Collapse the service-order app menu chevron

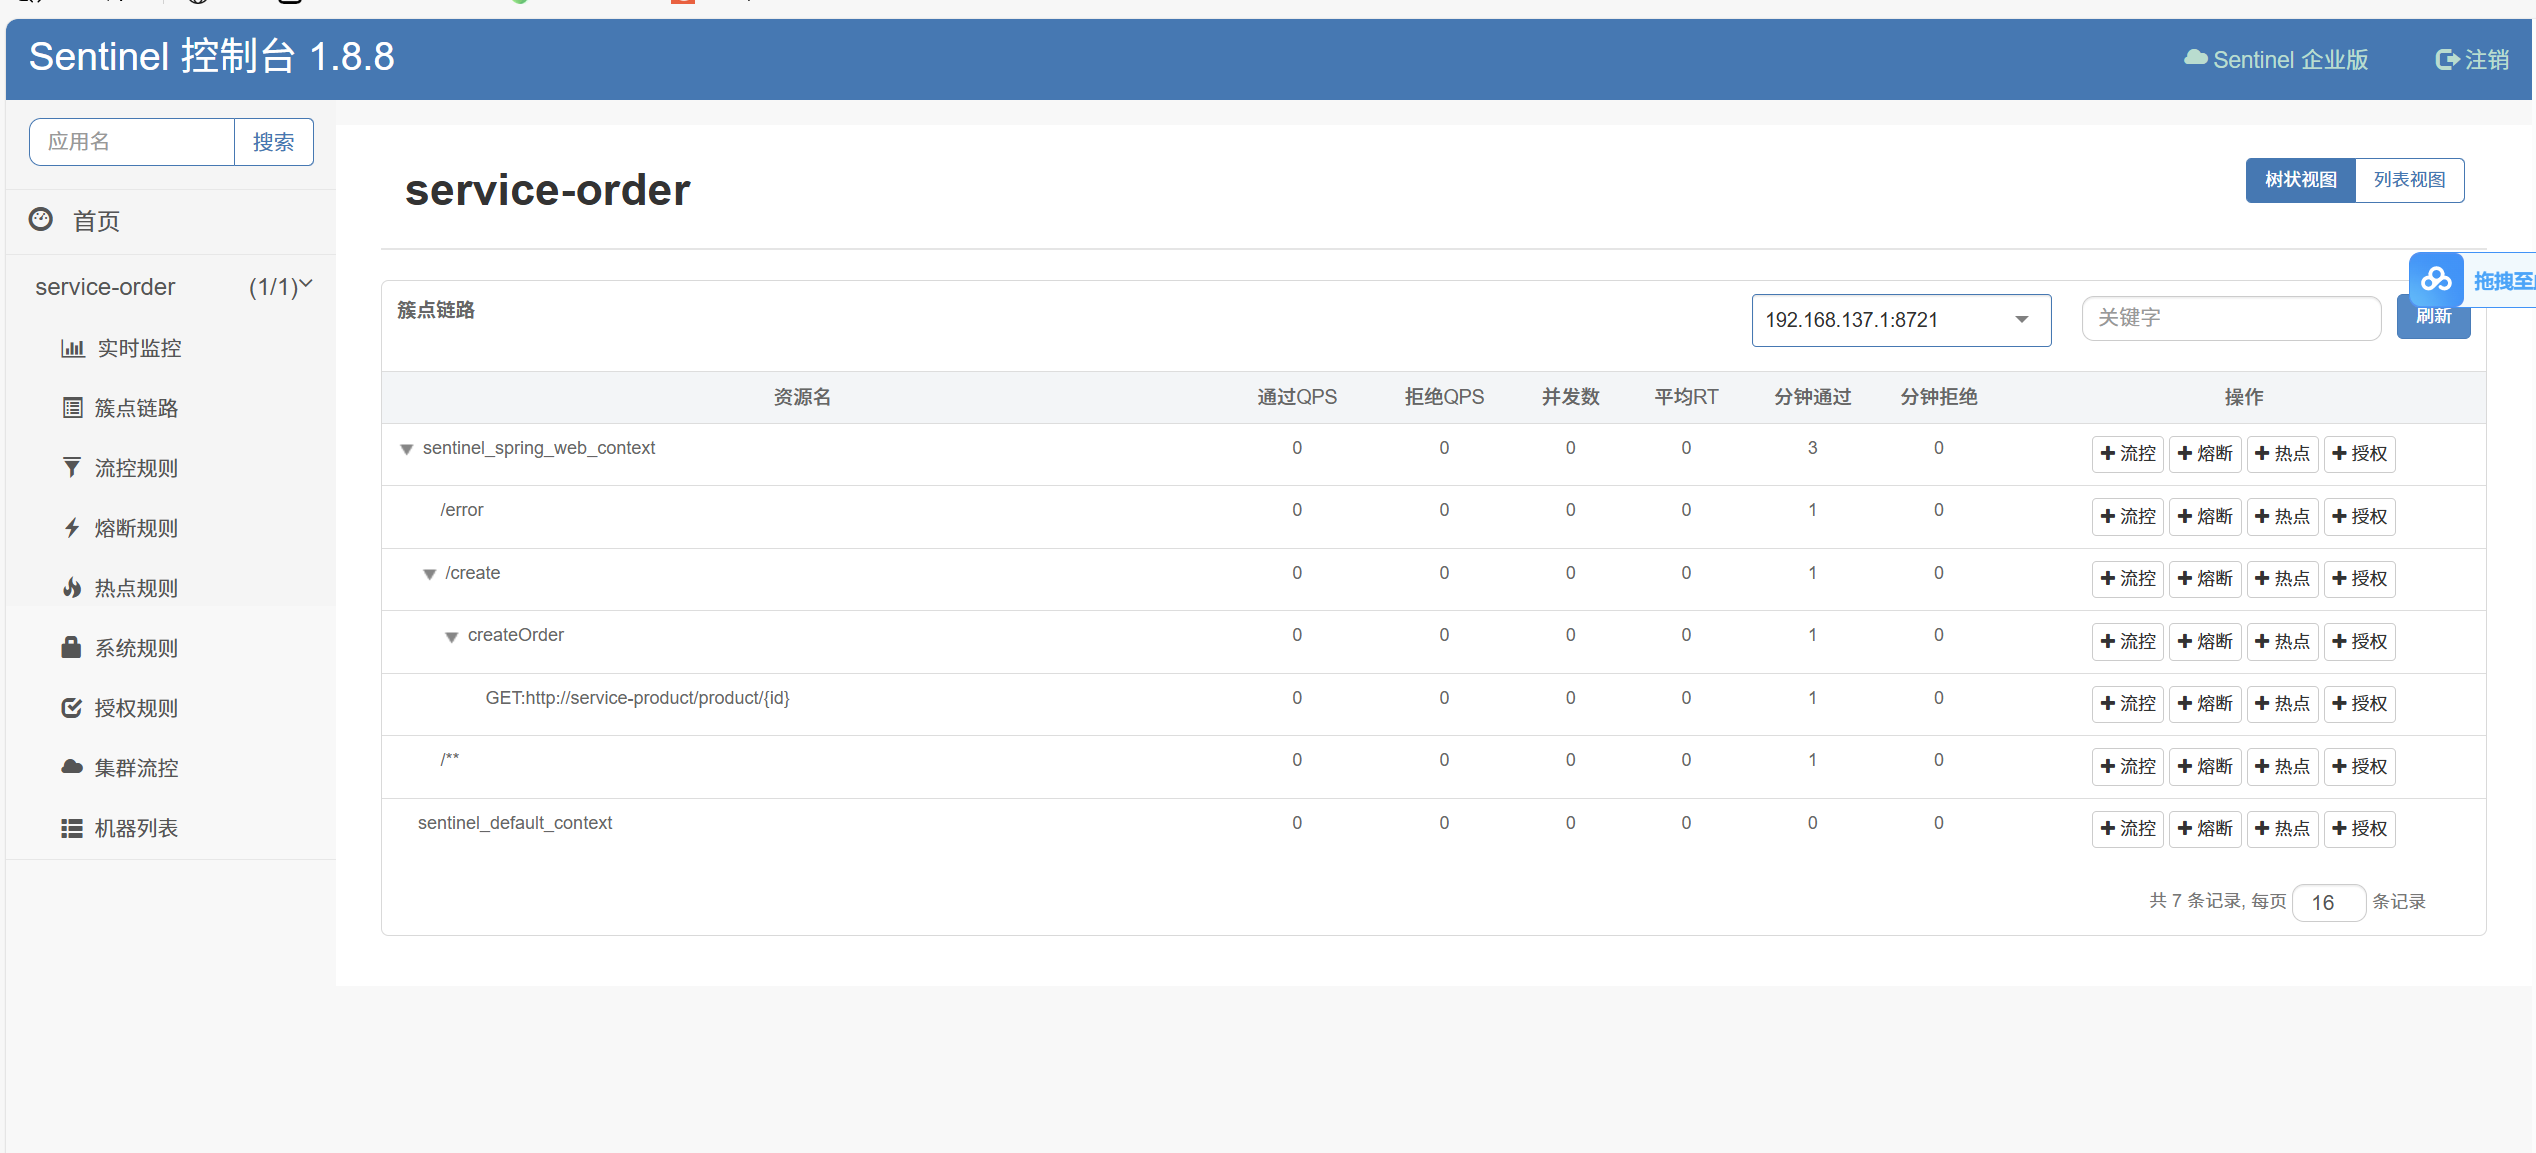pyautogui.click(x=306, y=285)
